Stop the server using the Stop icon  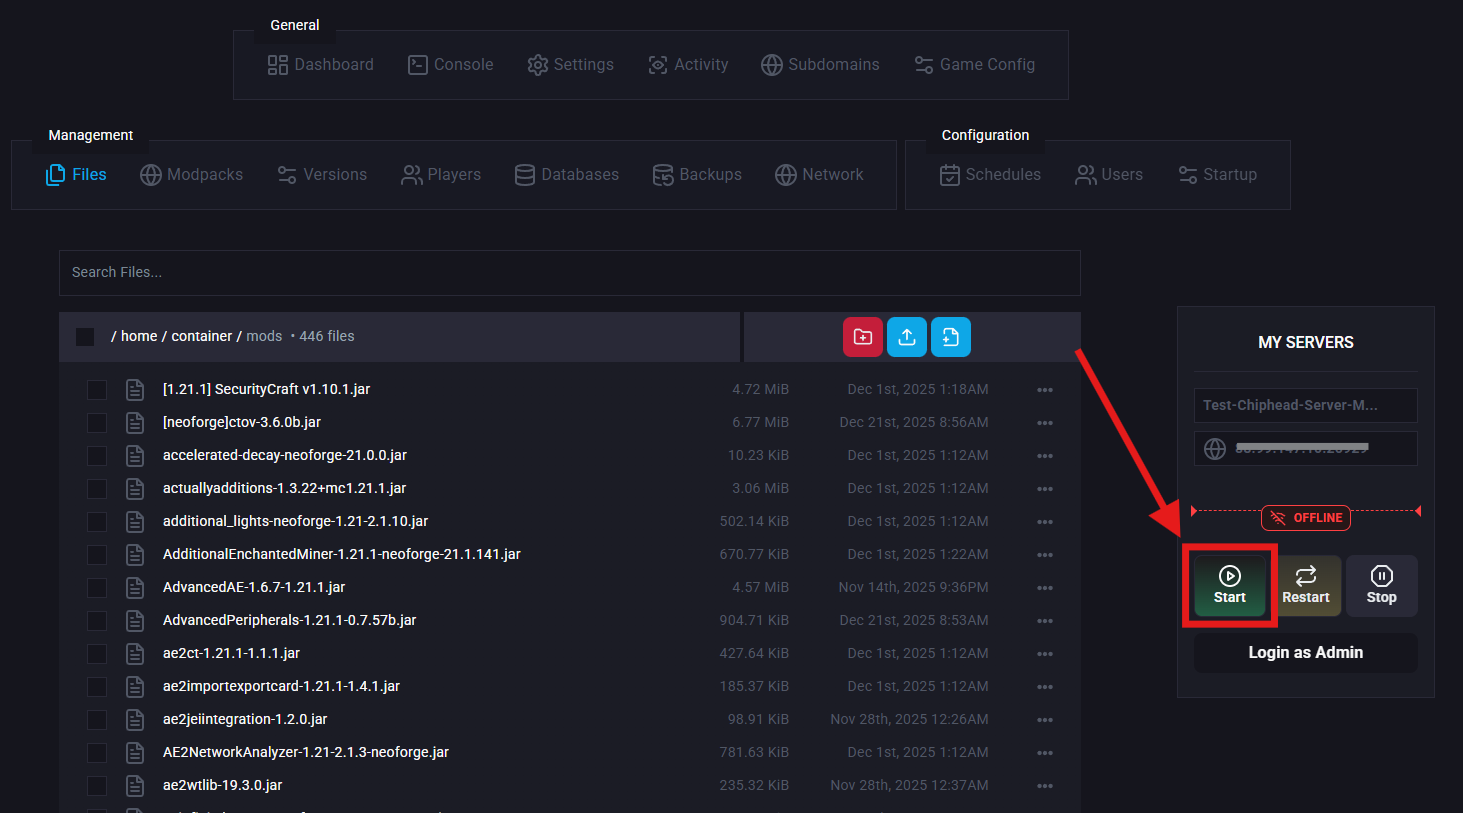click(x=1382, y=586)
